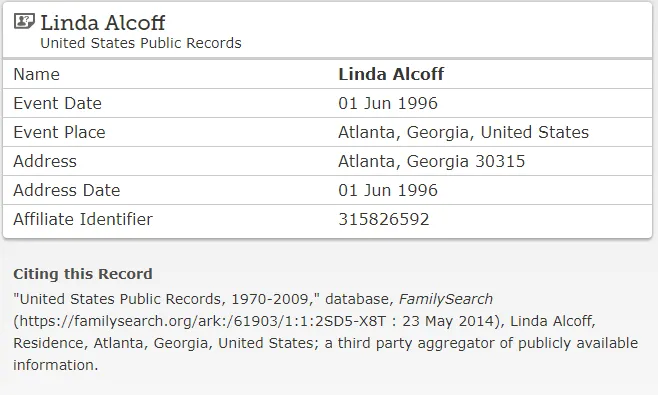Viewport: 658px width, 395px height.
Task: Click the Citing this Record heading
Action: [83, 274]
